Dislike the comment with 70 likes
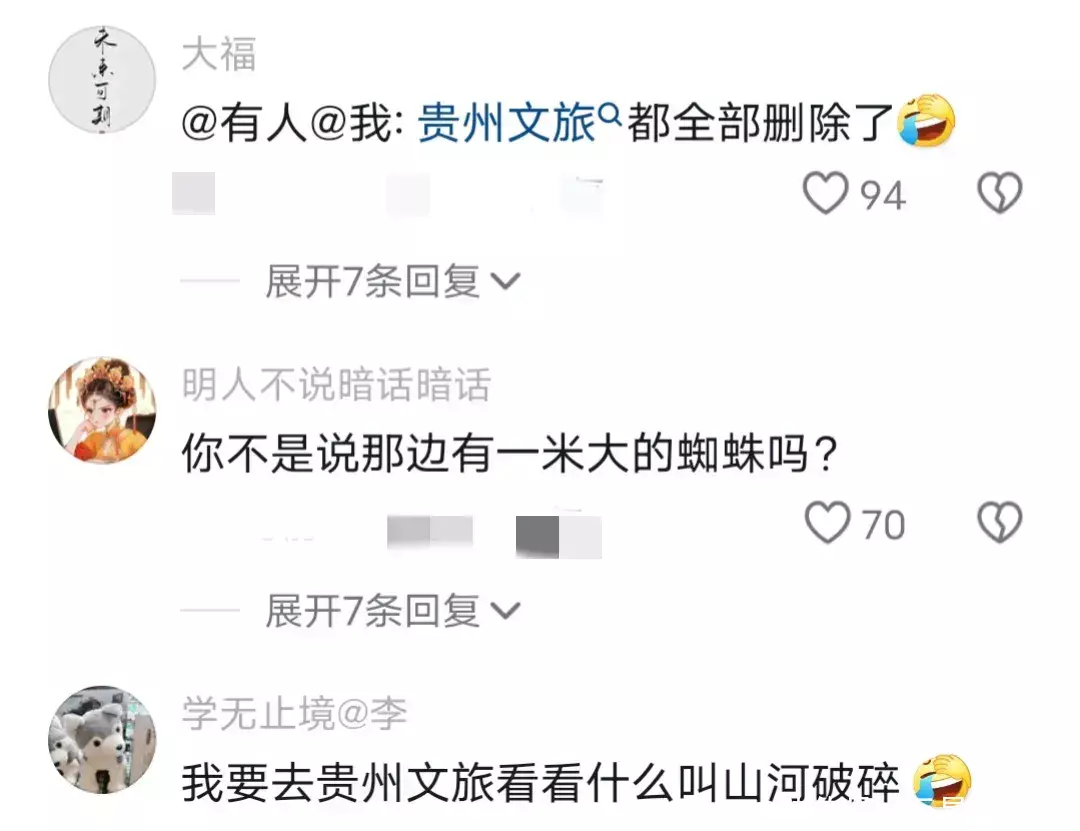 tap(999, 522)
